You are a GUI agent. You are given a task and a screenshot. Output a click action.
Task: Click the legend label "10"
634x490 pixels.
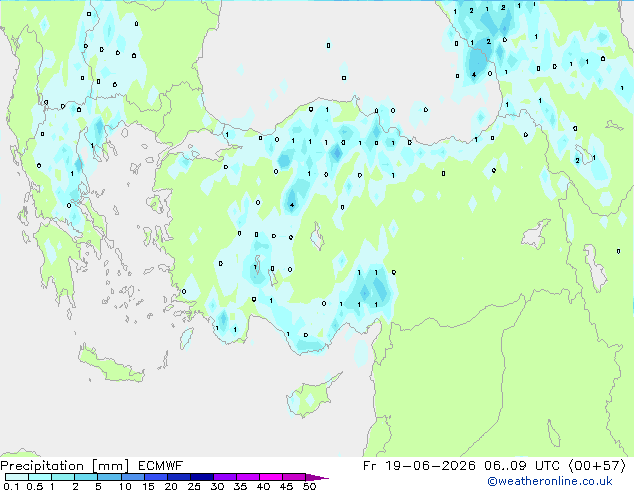point(125,486)
